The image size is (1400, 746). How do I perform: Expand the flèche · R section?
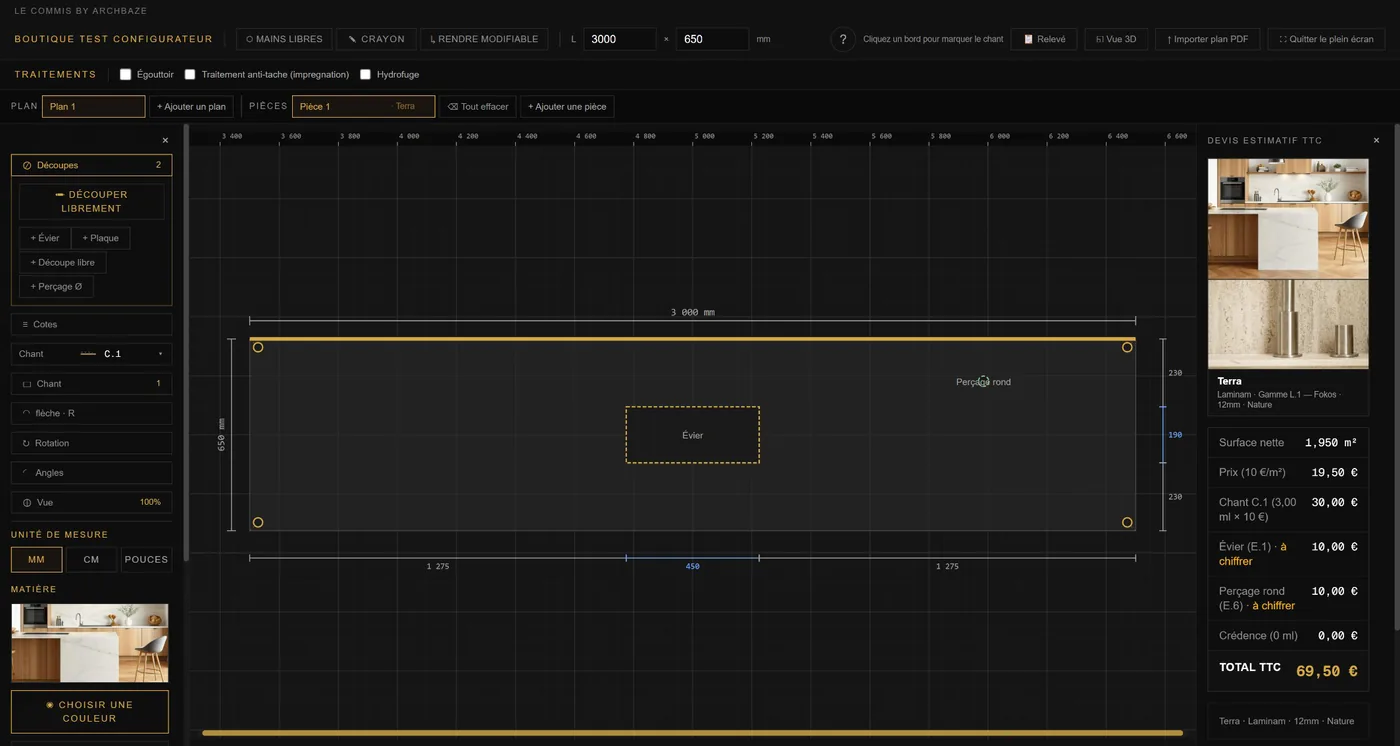pyautogui.click(x=91, y=413)
